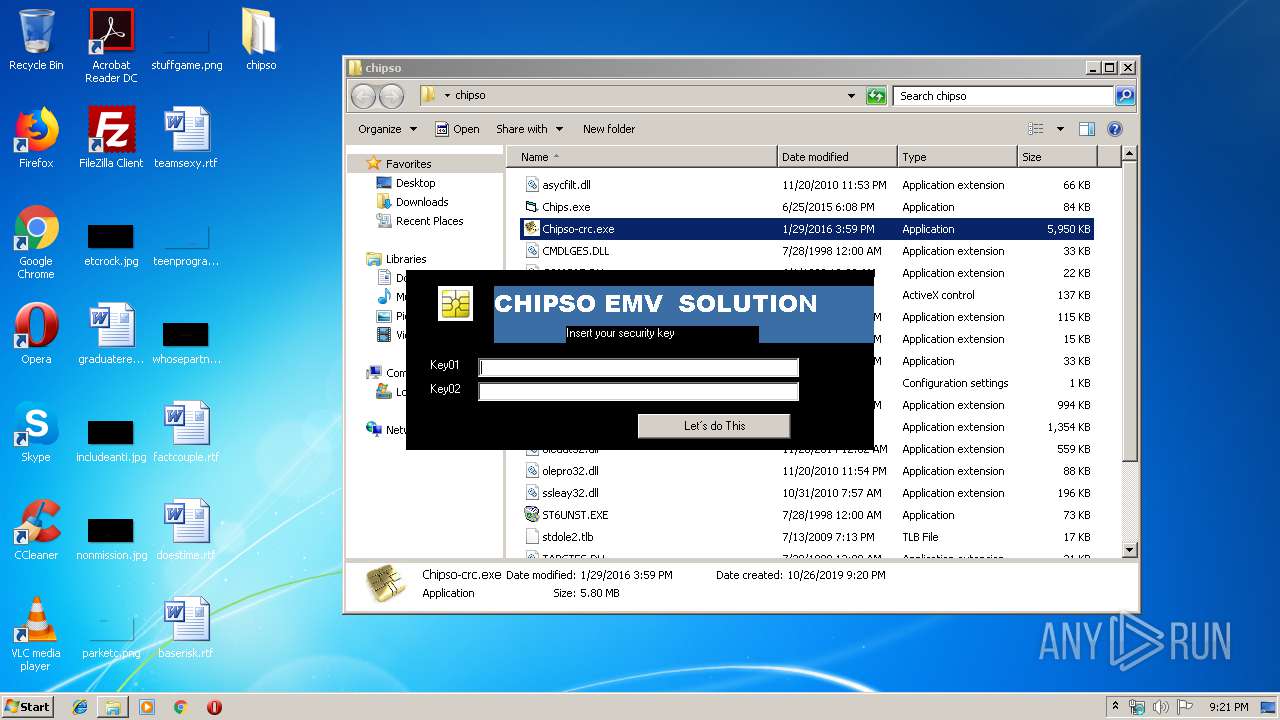The image size is (1280, 720).
Task: Click the chip card icon in Chipso dialog
Action: click(x=455, y=304)
